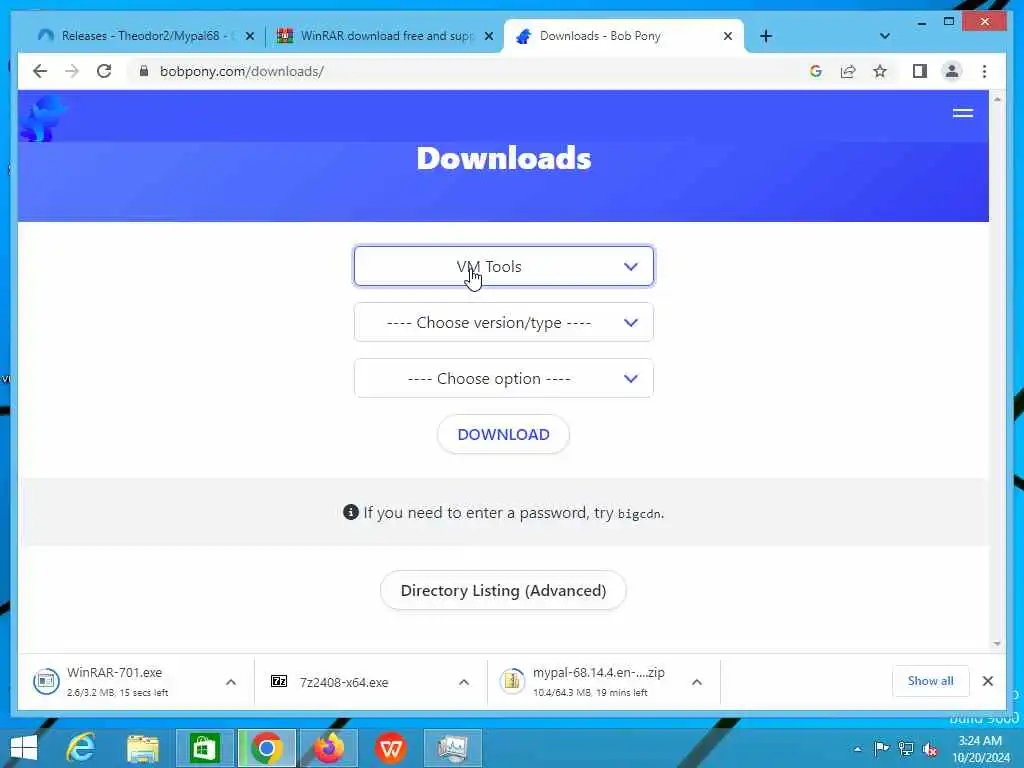Open a new tab with the plus button
This screenshot has height=768, width=1024.
[766, 36]
